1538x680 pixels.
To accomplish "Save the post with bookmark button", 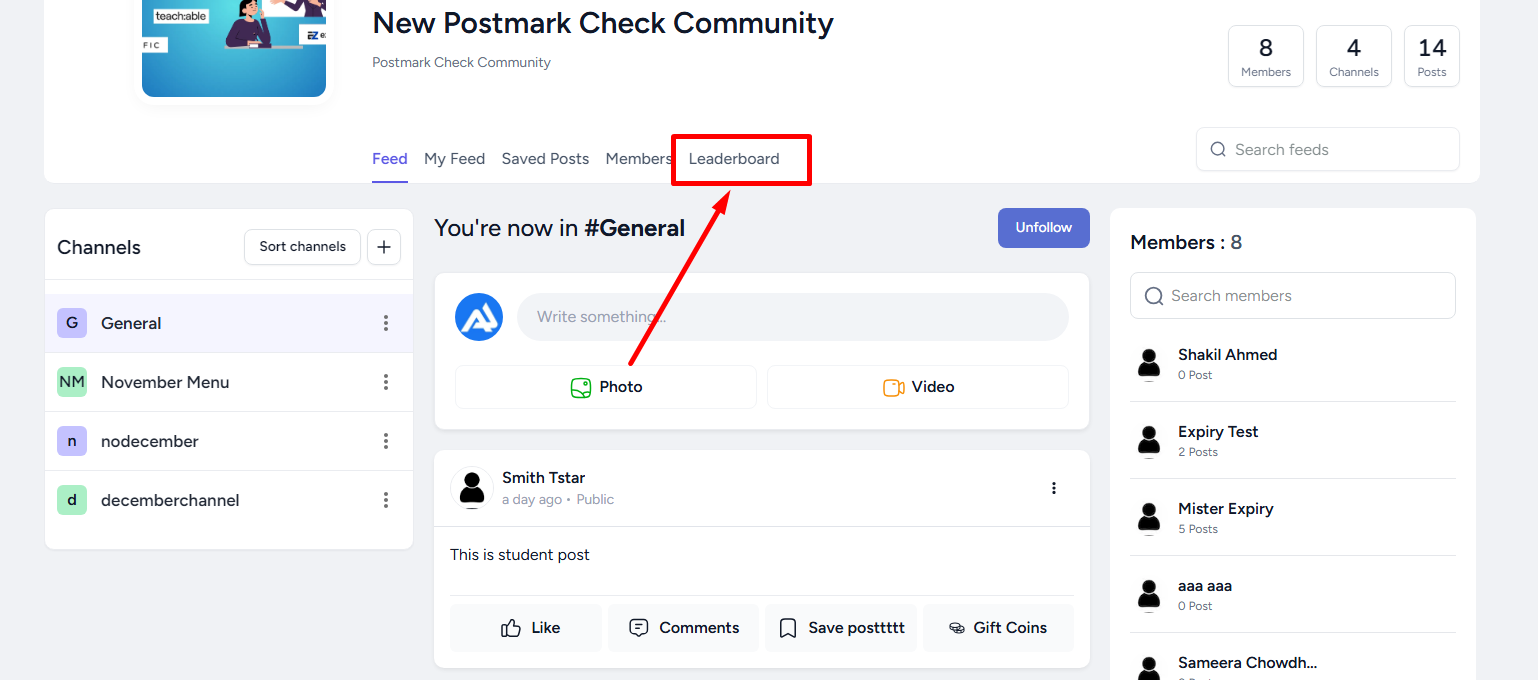I will 841,628.
